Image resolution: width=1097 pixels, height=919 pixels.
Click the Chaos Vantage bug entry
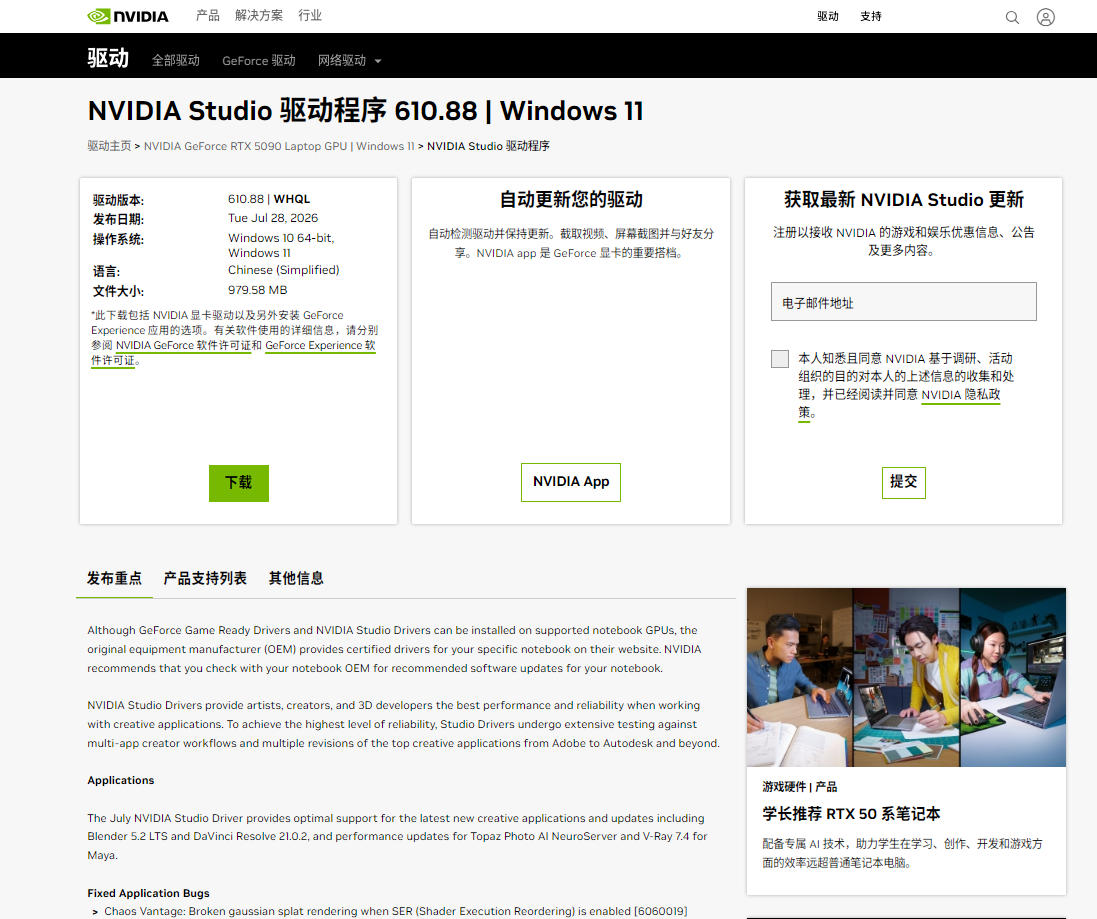tap(395, 911)
